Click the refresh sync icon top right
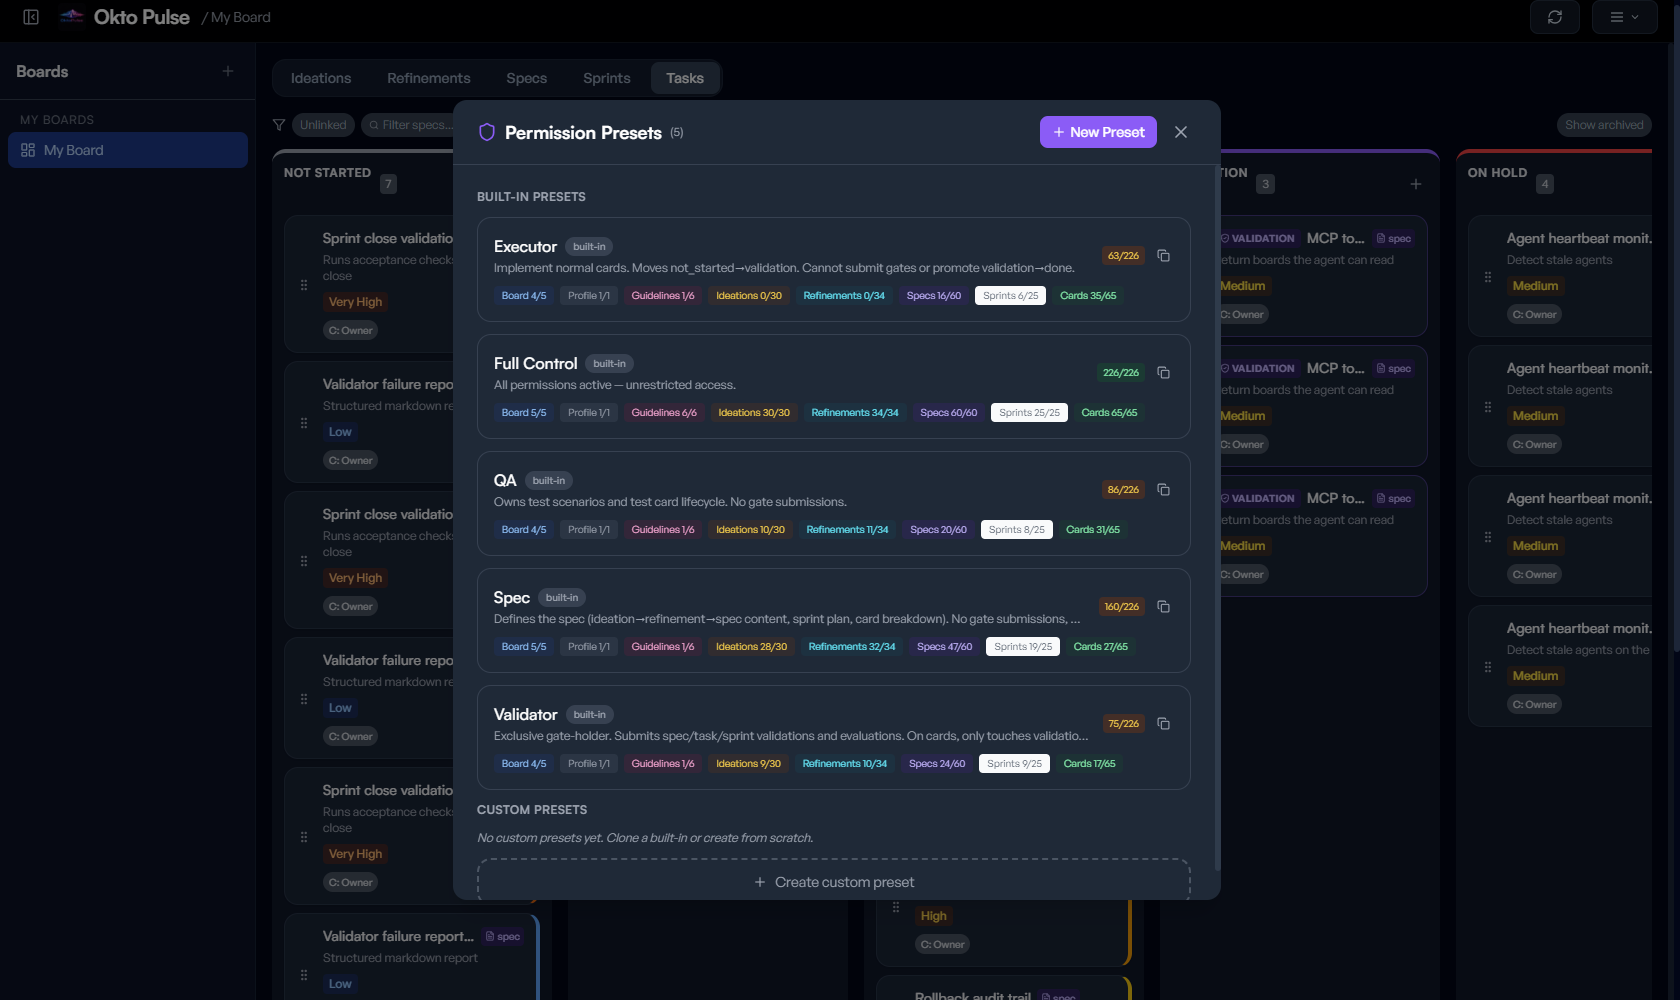1680x1000 pixels. pyautogui.click(x=1554, y=17)
